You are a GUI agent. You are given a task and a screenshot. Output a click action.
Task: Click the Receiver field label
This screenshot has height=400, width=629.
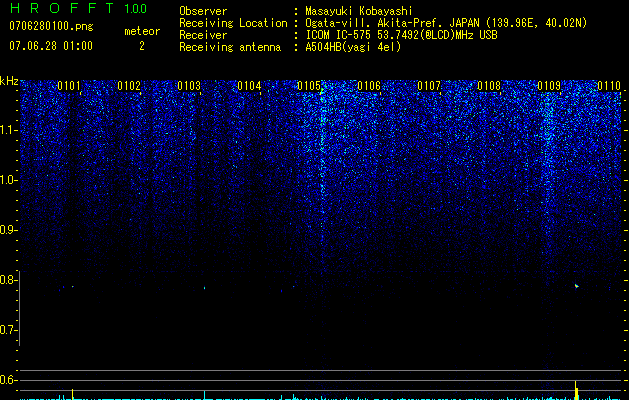tap(203, 35)
